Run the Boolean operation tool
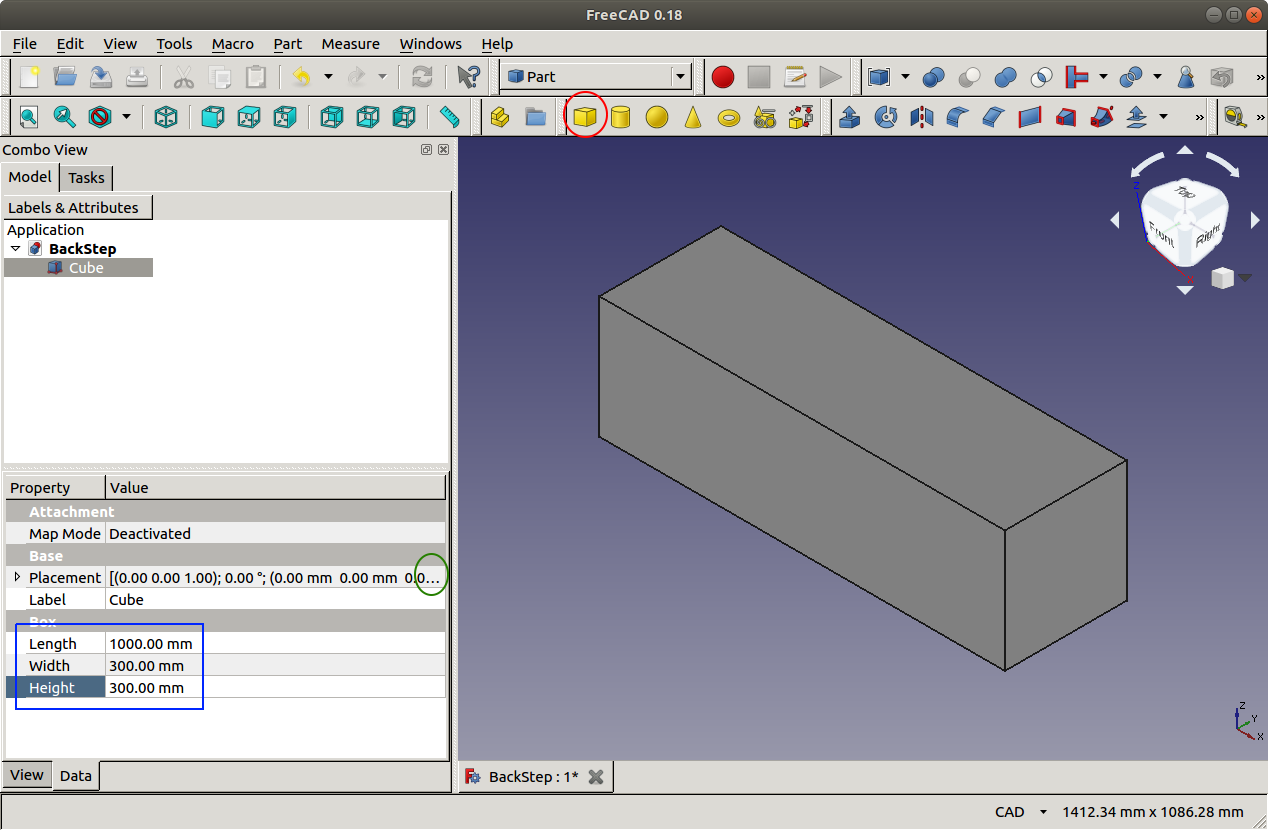This screenshot has width=1268, height=830. pos(934,77)
